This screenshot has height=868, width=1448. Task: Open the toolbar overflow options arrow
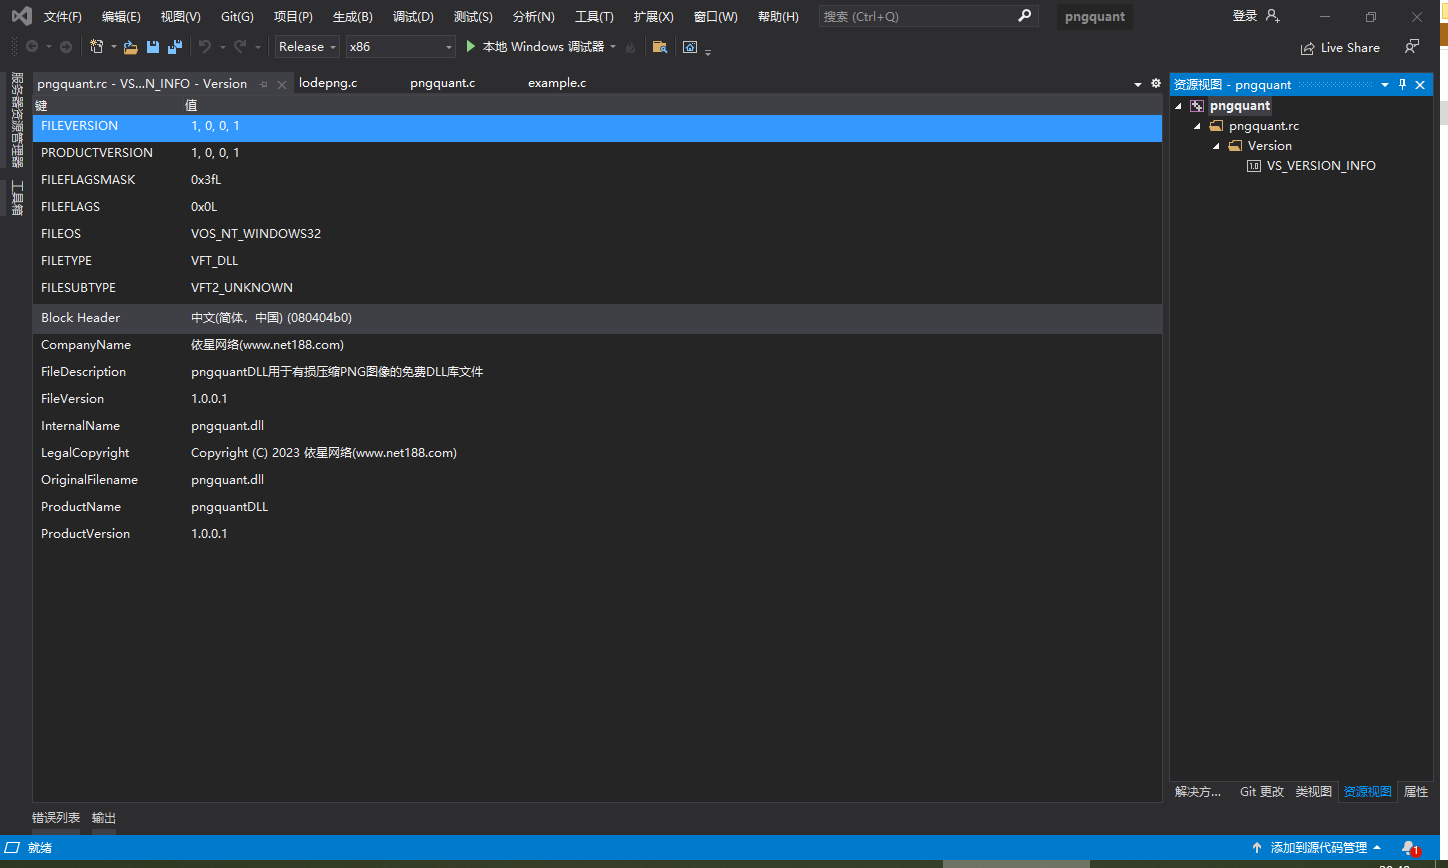point(708,51)
